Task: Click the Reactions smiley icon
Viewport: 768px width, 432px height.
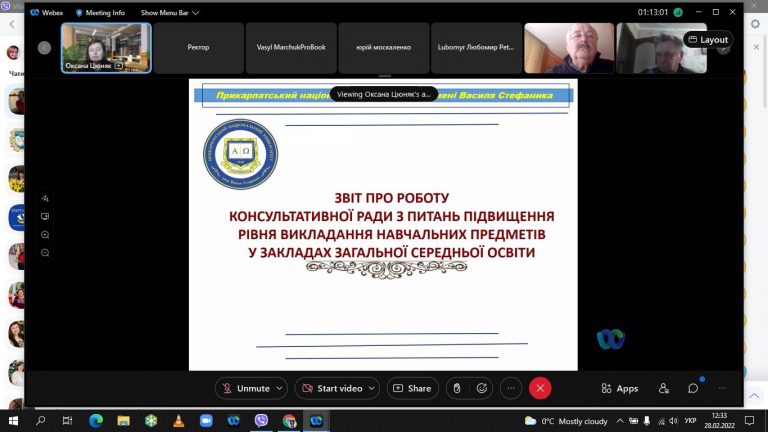Action: pyautogui.click(x=482, y=388)
